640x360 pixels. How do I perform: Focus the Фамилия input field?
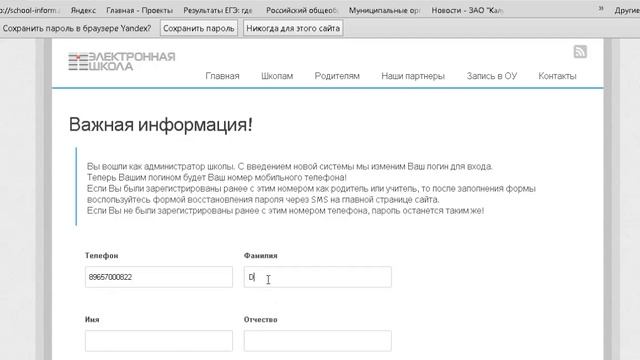point(318,277)
